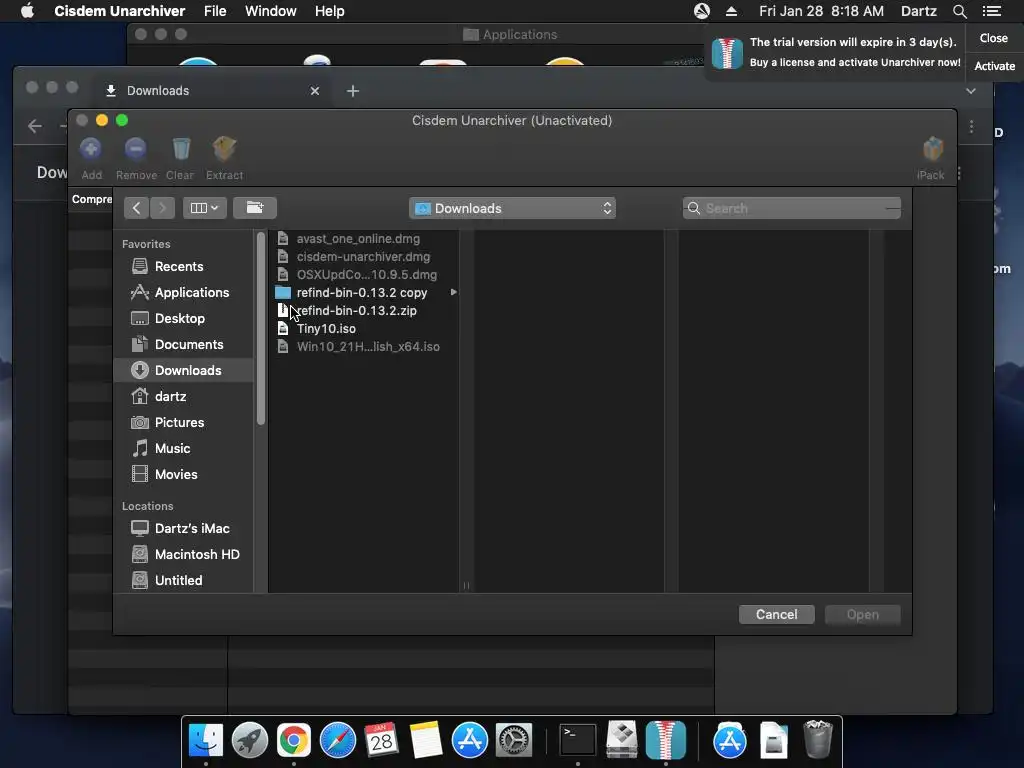
Task: Open the Window menu
Action: [x=270, y=11]
